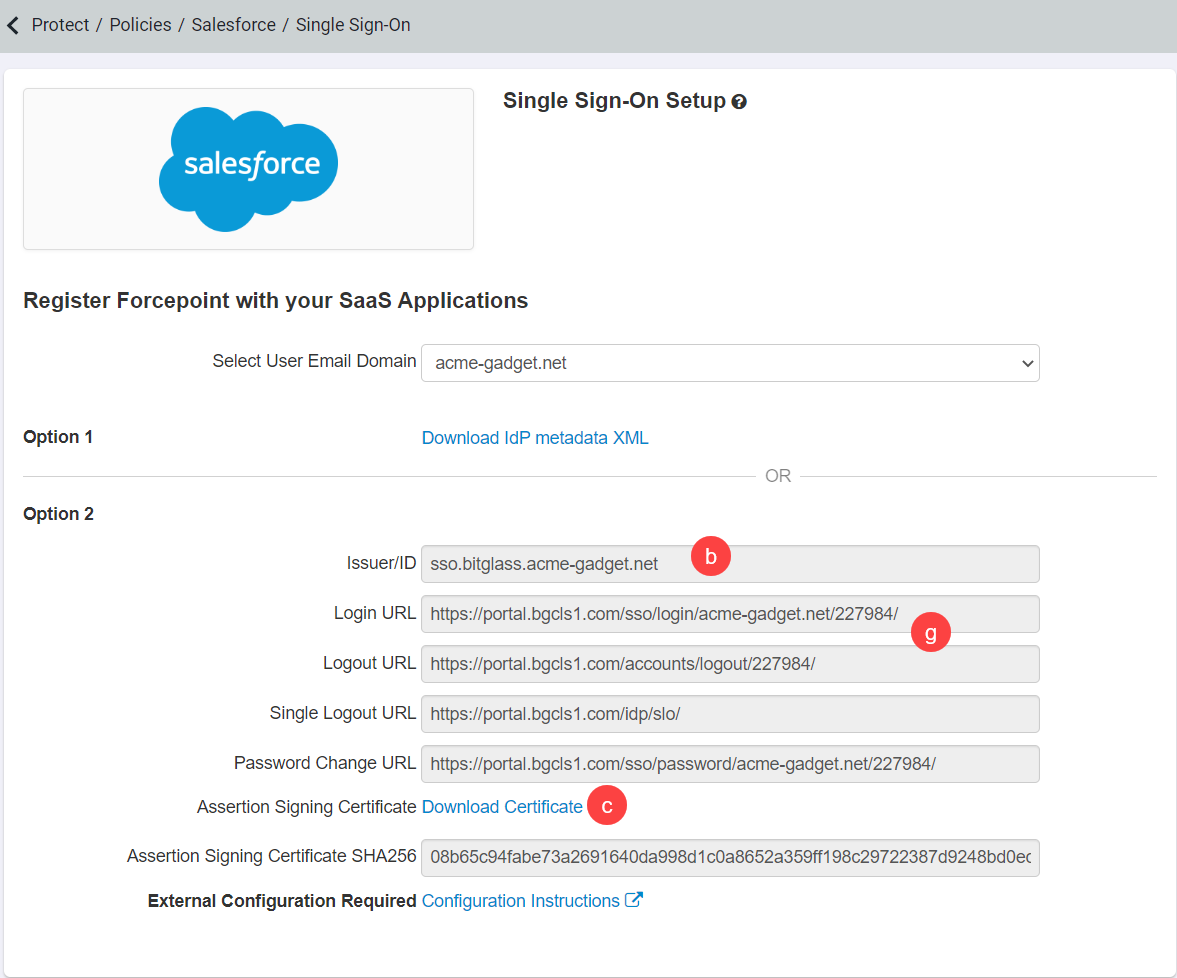Click the red marker badge labeled b

[711, 556]
